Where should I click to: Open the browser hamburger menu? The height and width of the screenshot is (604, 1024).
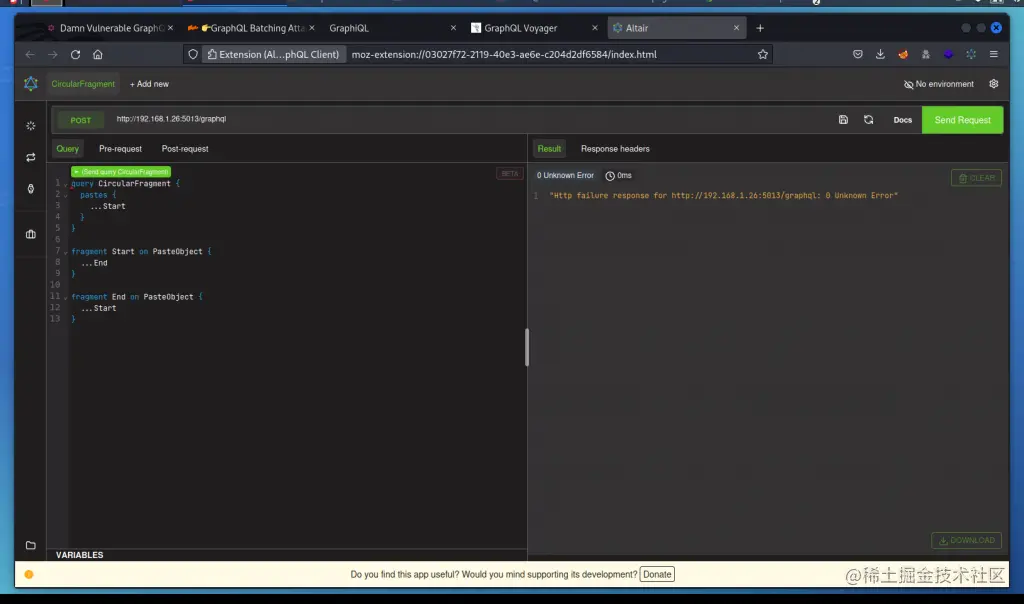[x=993, y=55]
